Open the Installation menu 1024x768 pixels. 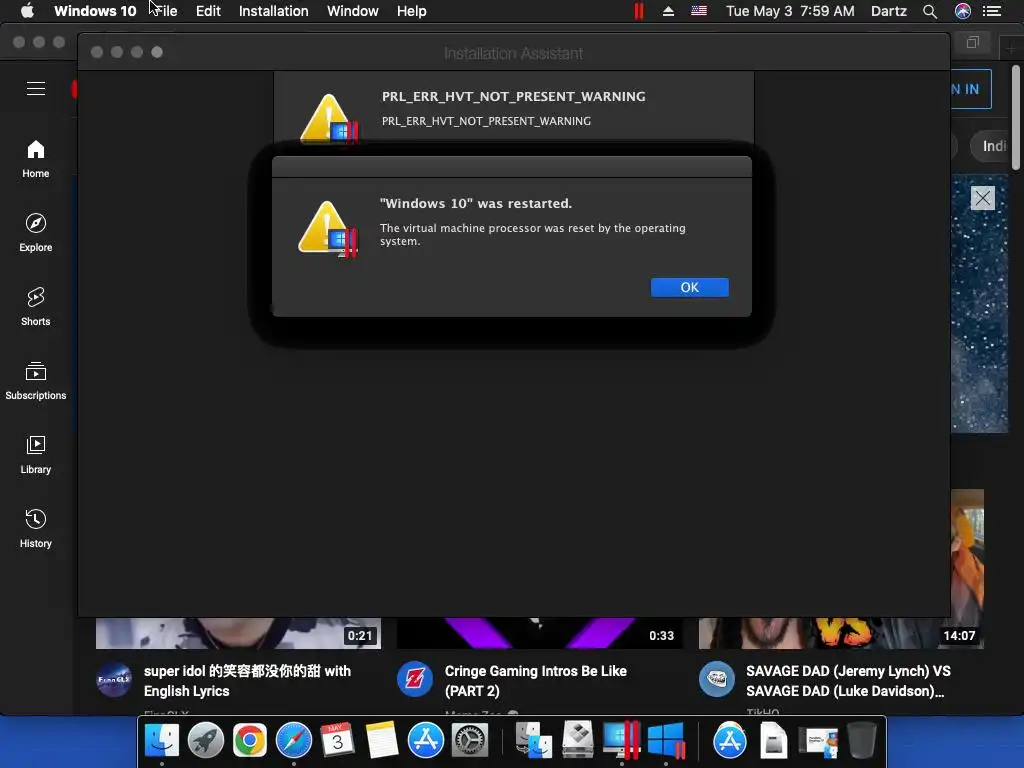tap(274, 11)
